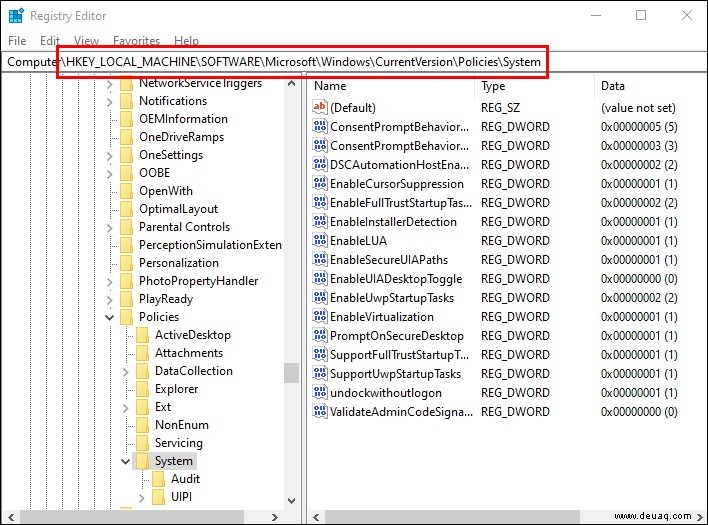Click the undockwithoutlogon DWORD icon
Viewport: 708px width, 525px height.
[320, 392]
